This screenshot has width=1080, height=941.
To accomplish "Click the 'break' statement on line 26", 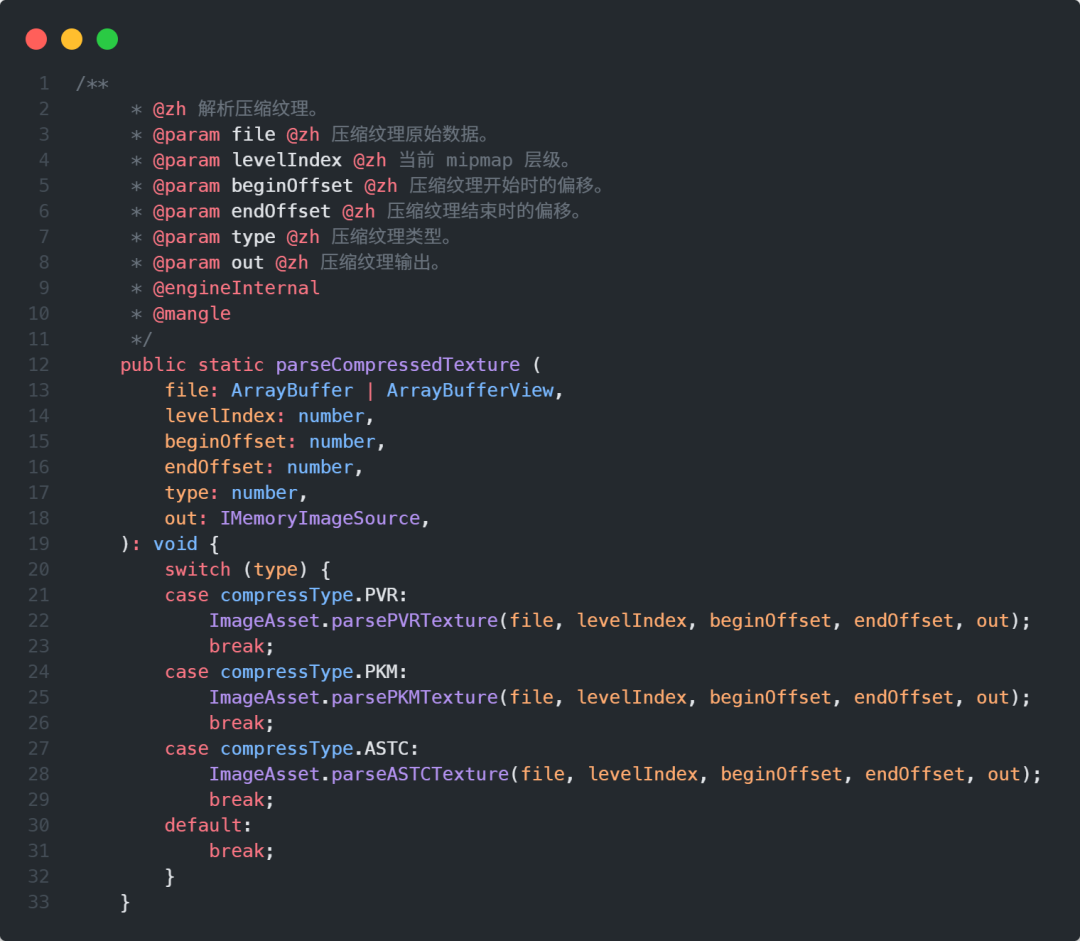I will point(236,723).
